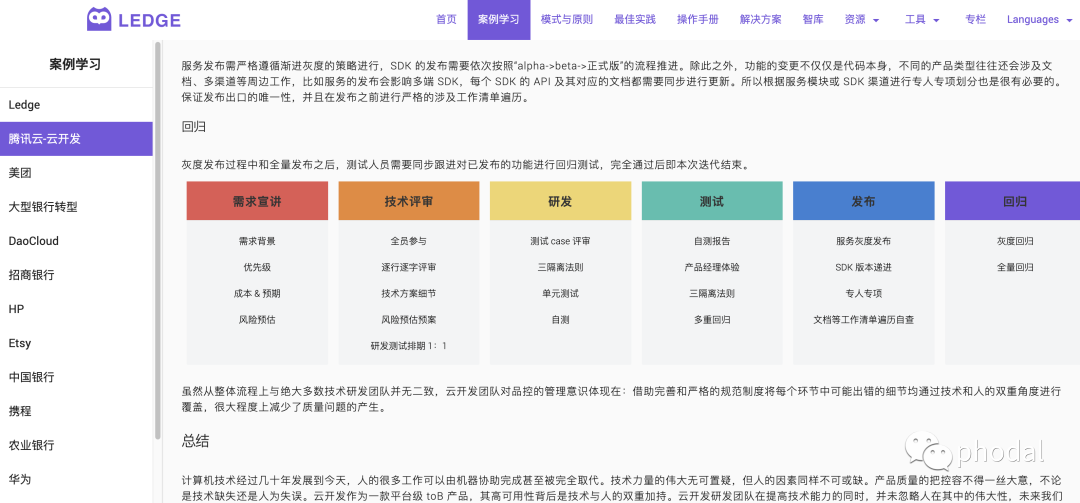This screenshot has height=503, width=1080.
Task: Open the 中国银行 case study
Action: point(76,377)
